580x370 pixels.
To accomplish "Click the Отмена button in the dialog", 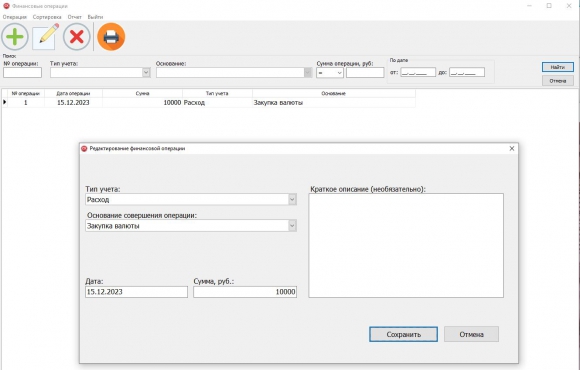I will pos(471,334).
